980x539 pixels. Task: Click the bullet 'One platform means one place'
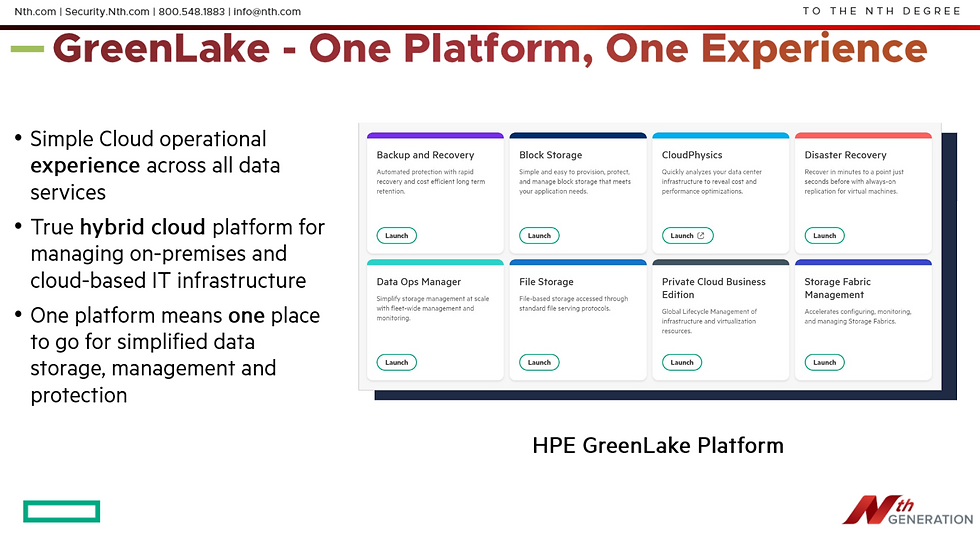(x=175, y=355)
